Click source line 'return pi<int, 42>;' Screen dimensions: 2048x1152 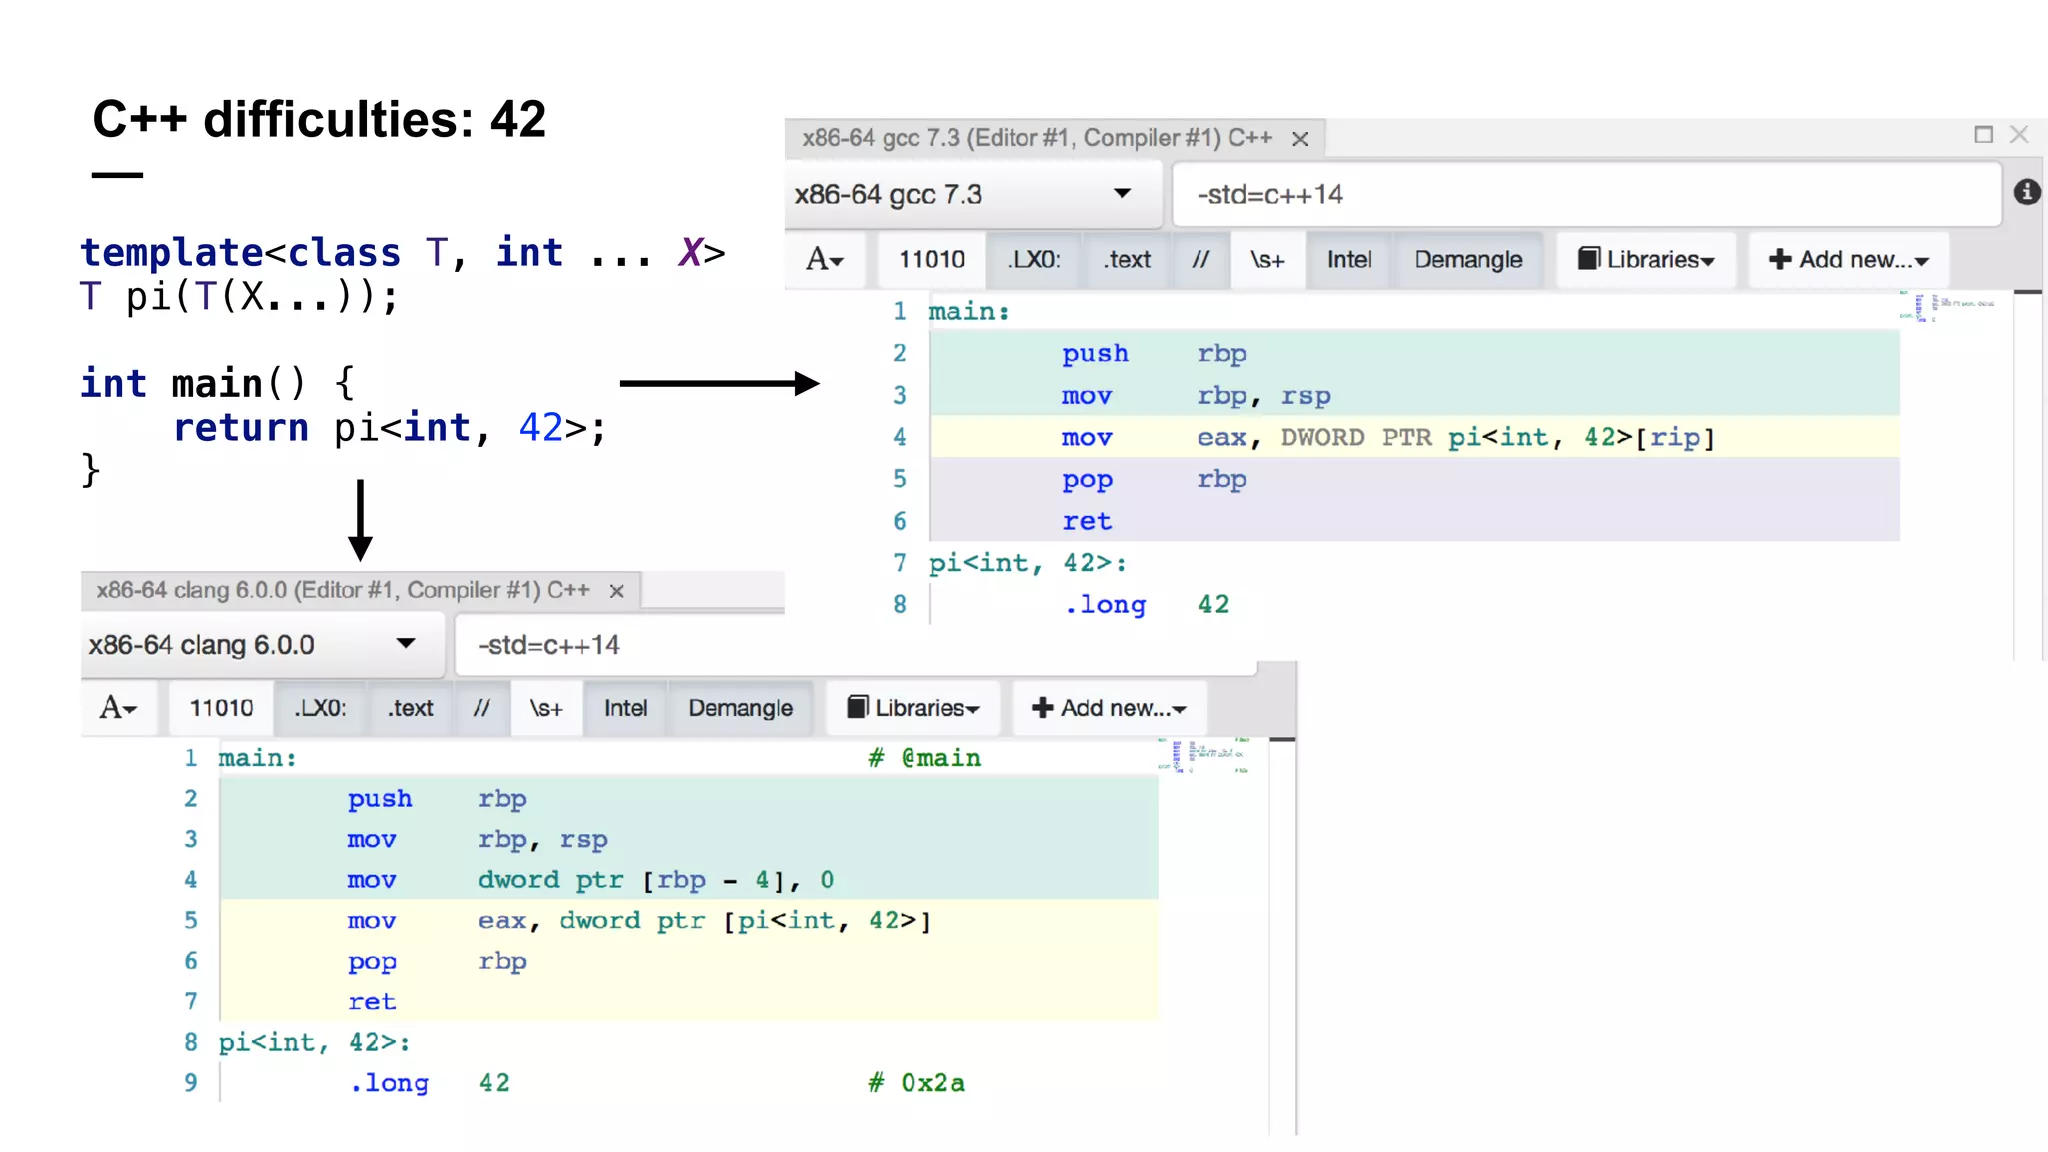point(390,428)
